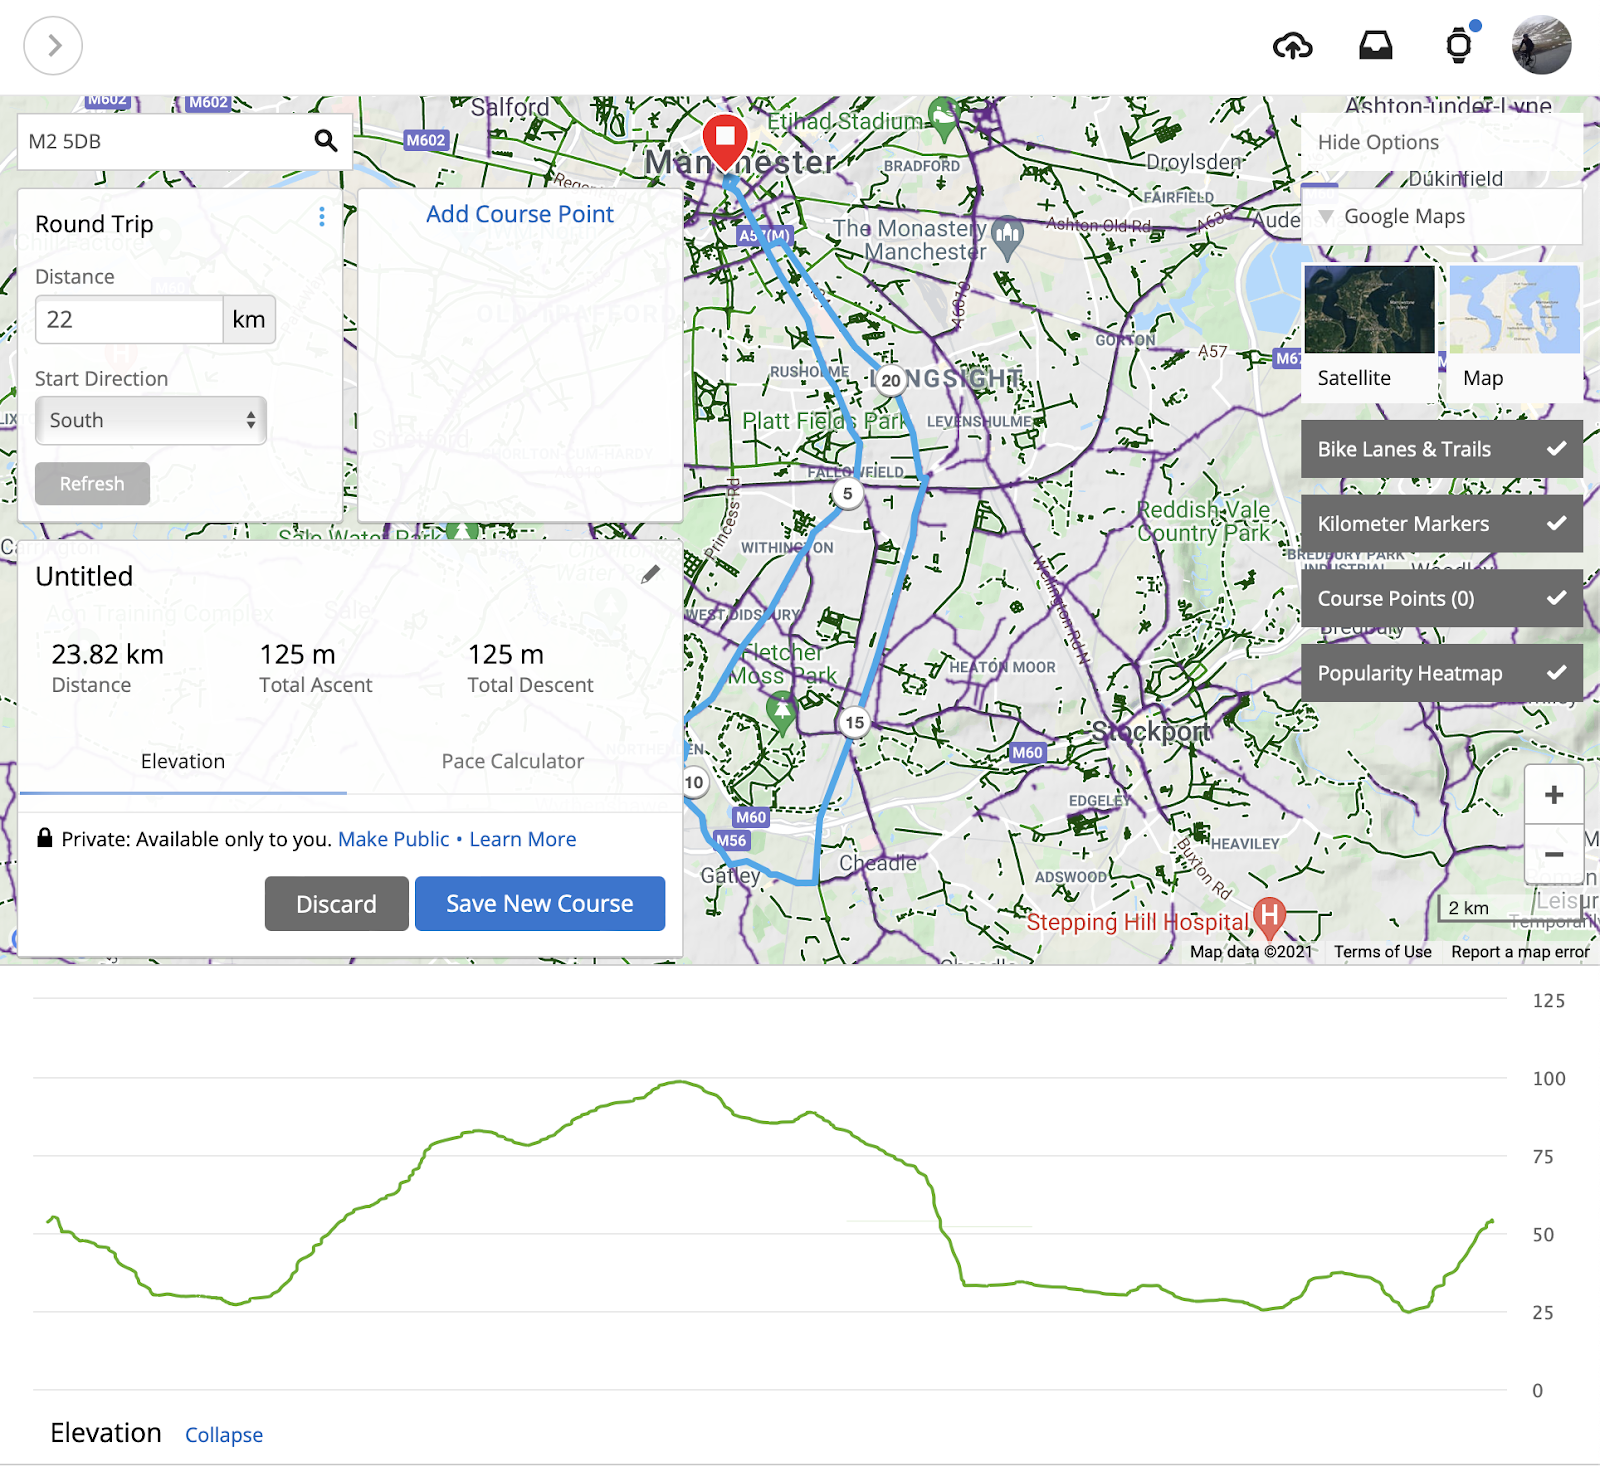
Task: Click the Make Public link
Action: pyautogui.click(x=394, y=839)
